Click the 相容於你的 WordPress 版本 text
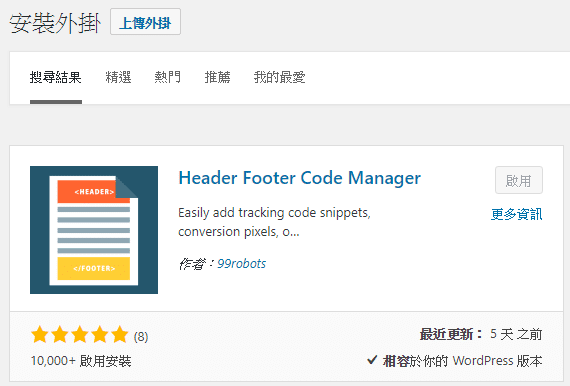This screenshot has height=386, width=570. coord(462,361)
